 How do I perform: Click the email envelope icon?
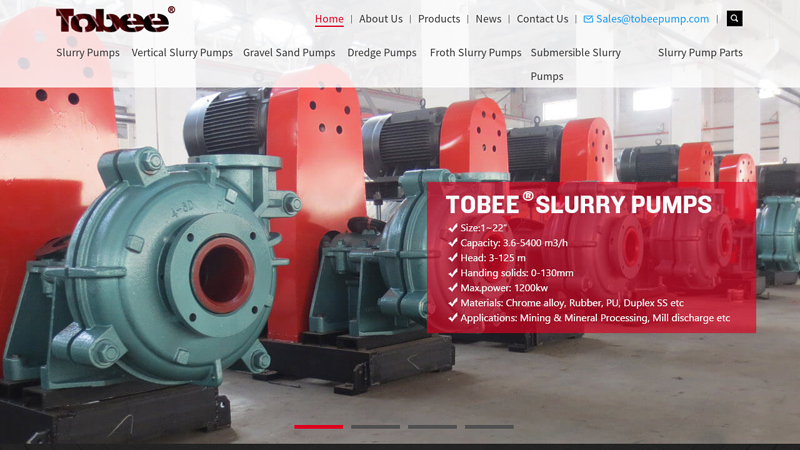point(588,19)
